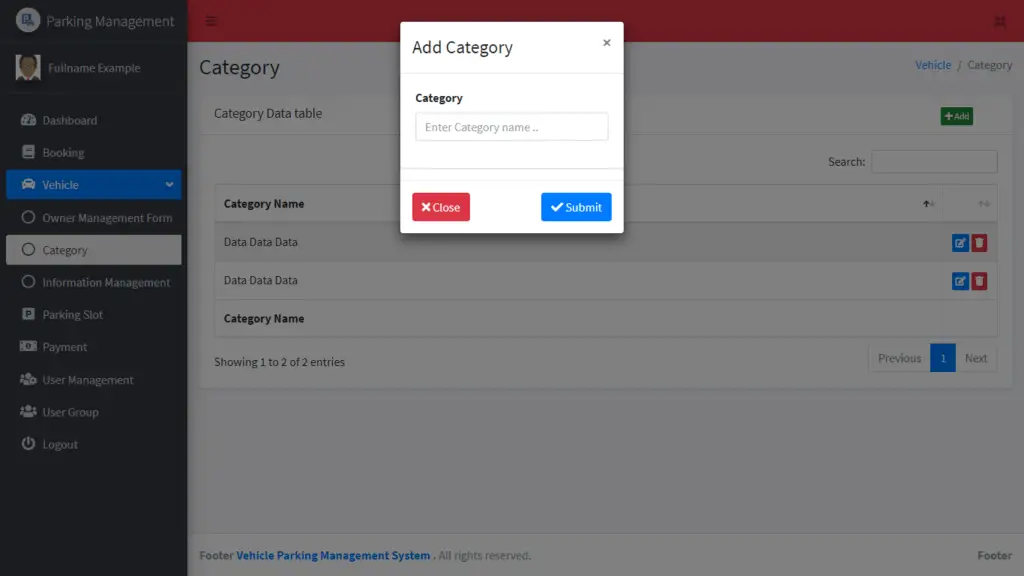The image size is (1024, 576).
Task: Collapse the Vehicle submenu chevron
Action: click(x=170, y=185)
